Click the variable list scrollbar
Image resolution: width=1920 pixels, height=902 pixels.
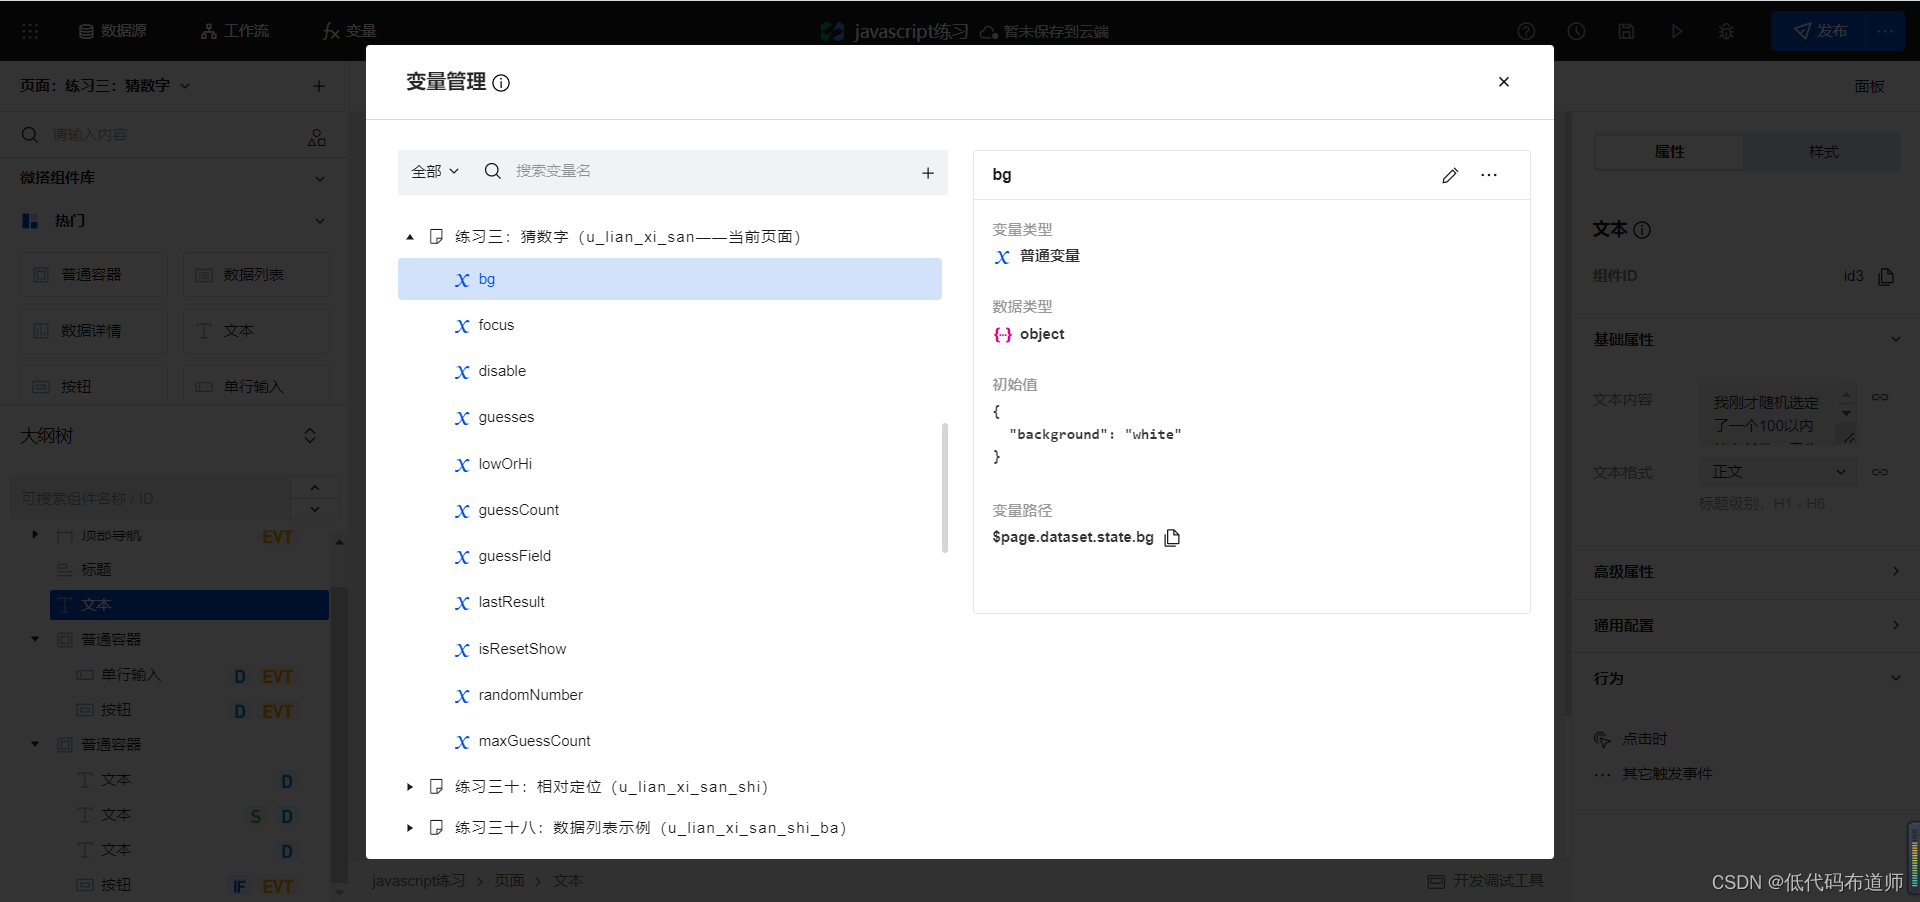pyautogui.click(x=945, y=488)
